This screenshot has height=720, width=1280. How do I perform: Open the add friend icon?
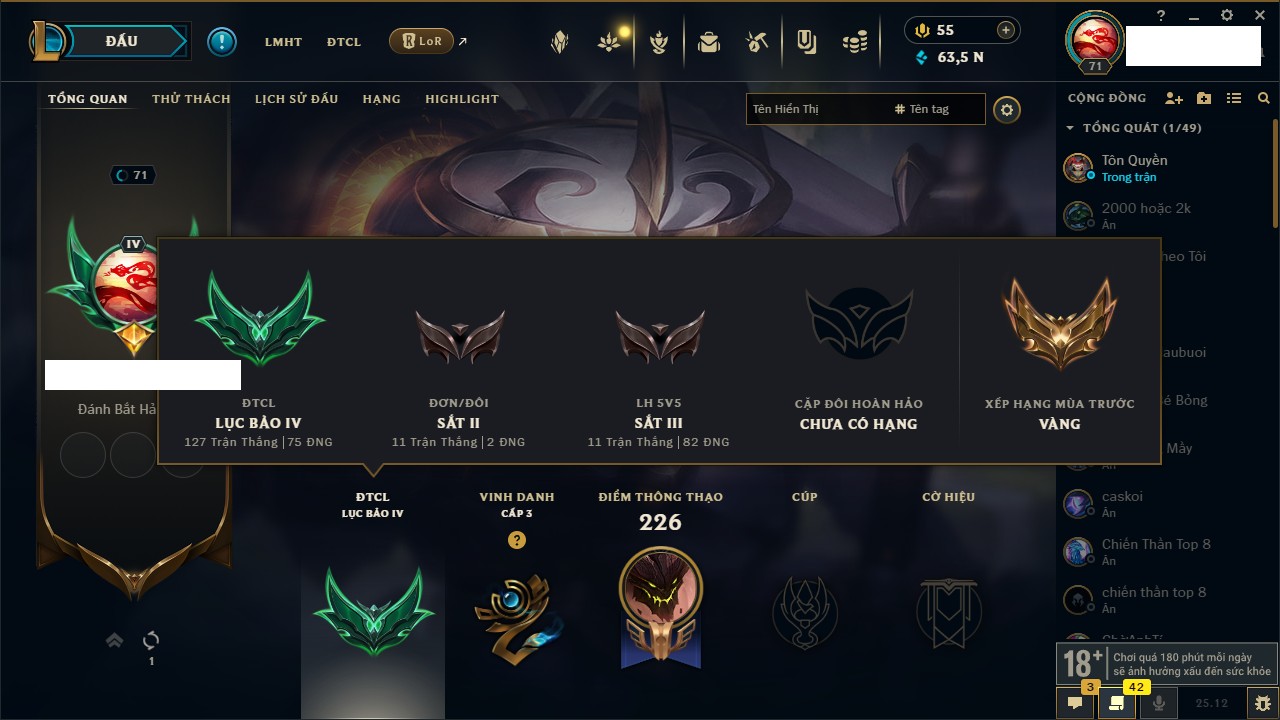(x=1174, y=98)
